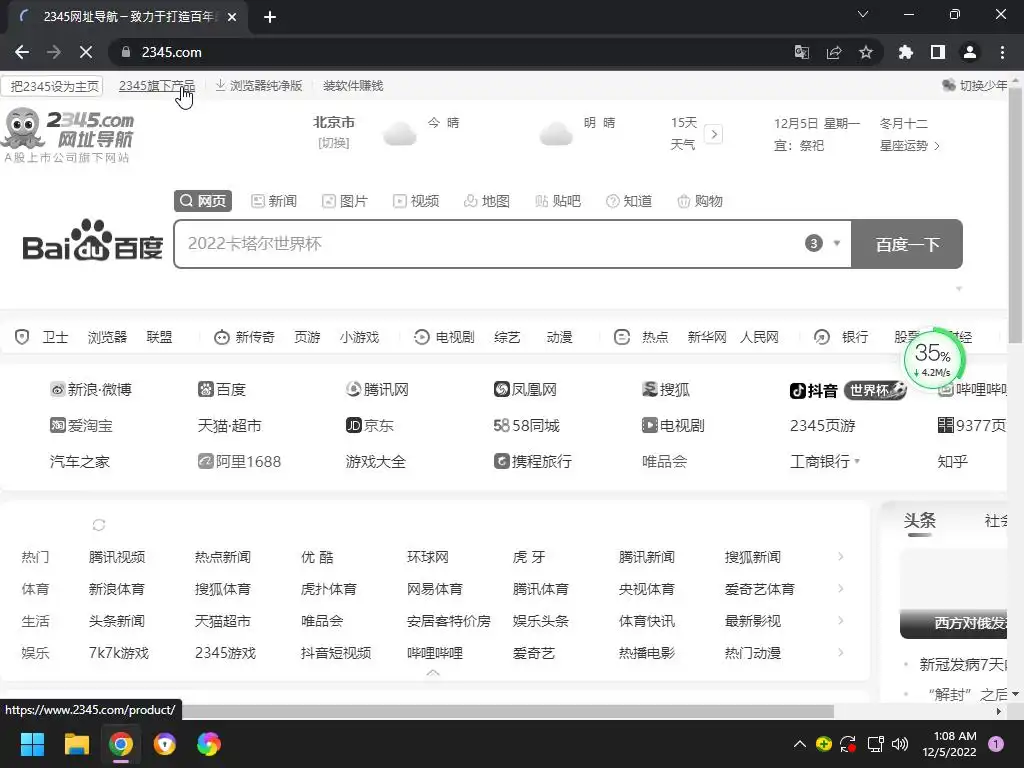Open the 搜狐 site link

(x=666, y=390)
